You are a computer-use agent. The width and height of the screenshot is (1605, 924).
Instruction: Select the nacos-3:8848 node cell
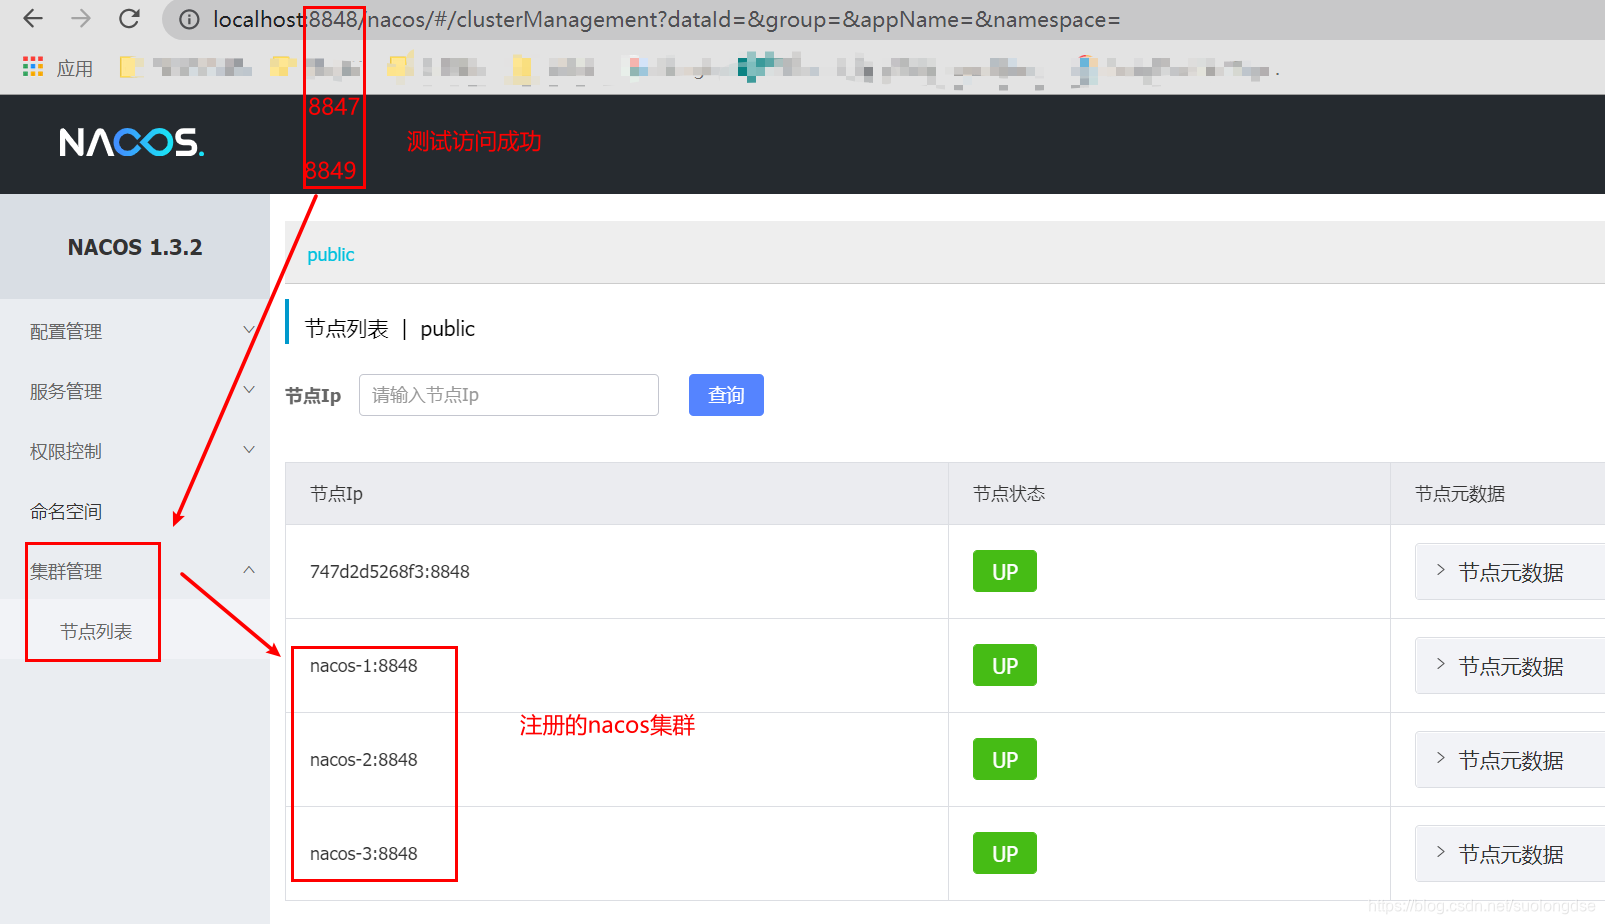click(616, 854)
